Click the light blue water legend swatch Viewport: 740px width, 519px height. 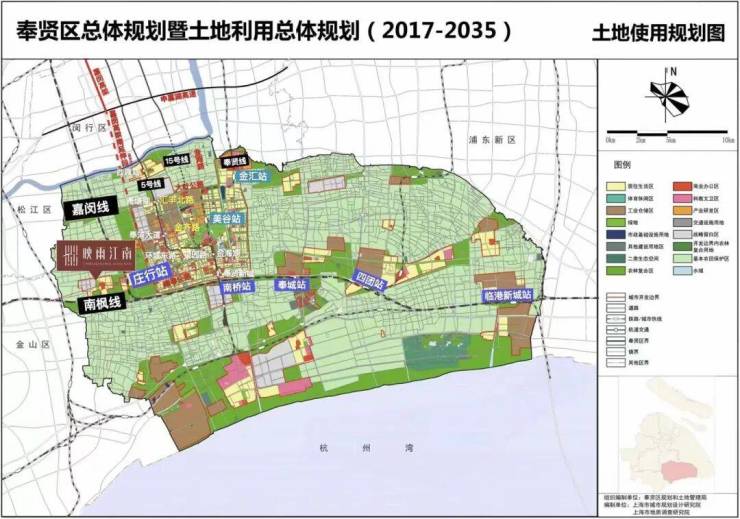[681, 270]
